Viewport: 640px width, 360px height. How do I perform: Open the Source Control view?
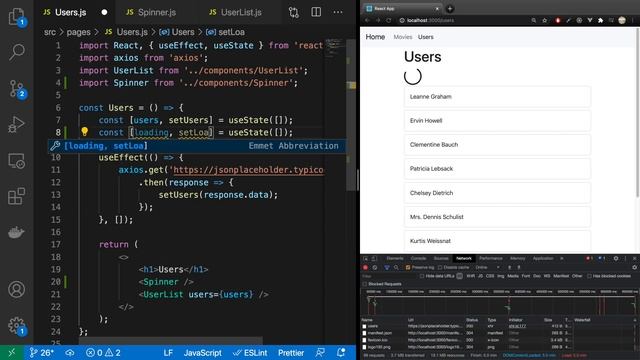(16, 88)
